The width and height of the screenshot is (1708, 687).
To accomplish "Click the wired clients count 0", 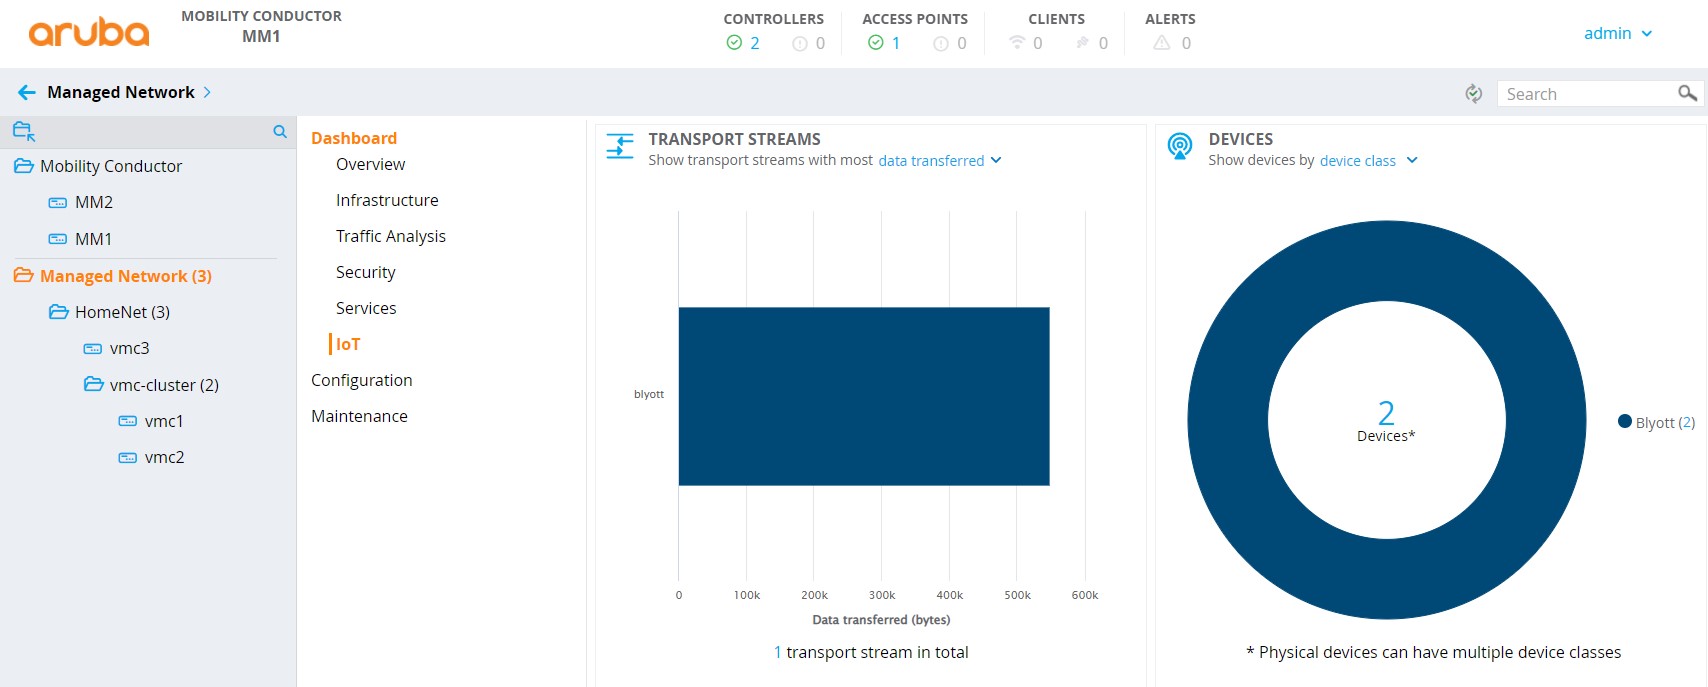I will (x=1103, y=43).
